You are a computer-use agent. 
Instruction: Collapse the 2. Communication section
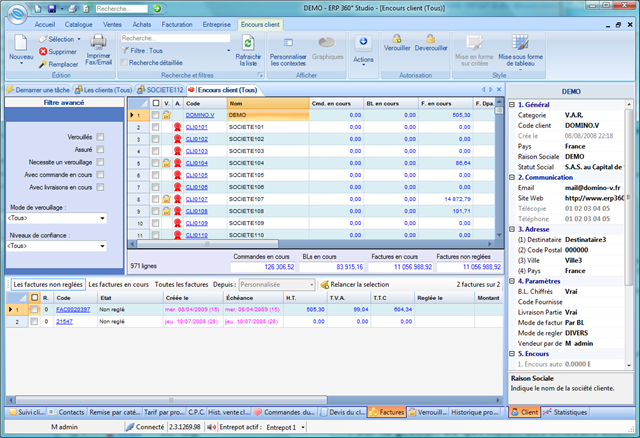click(512, 178)
